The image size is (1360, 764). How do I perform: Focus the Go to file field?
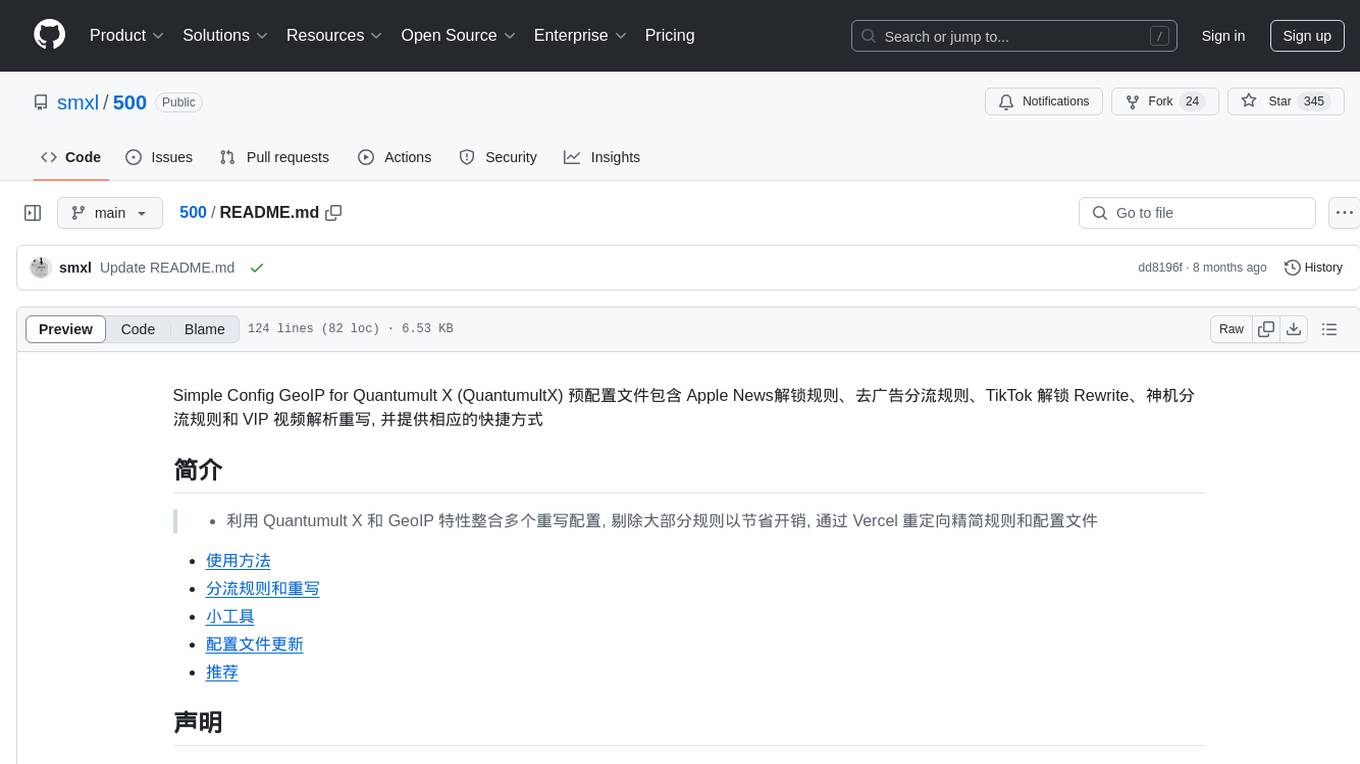click(x=1197, y=213)
